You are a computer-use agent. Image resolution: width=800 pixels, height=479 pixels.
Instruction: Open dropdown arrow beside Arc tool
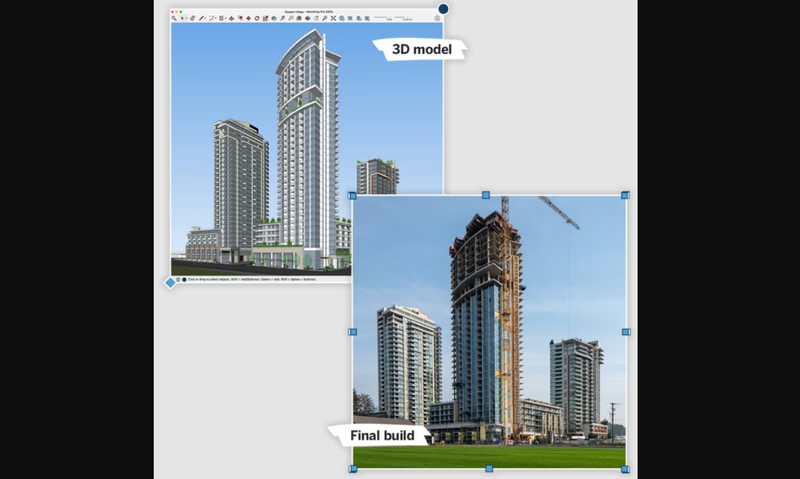tap(215, 18)
